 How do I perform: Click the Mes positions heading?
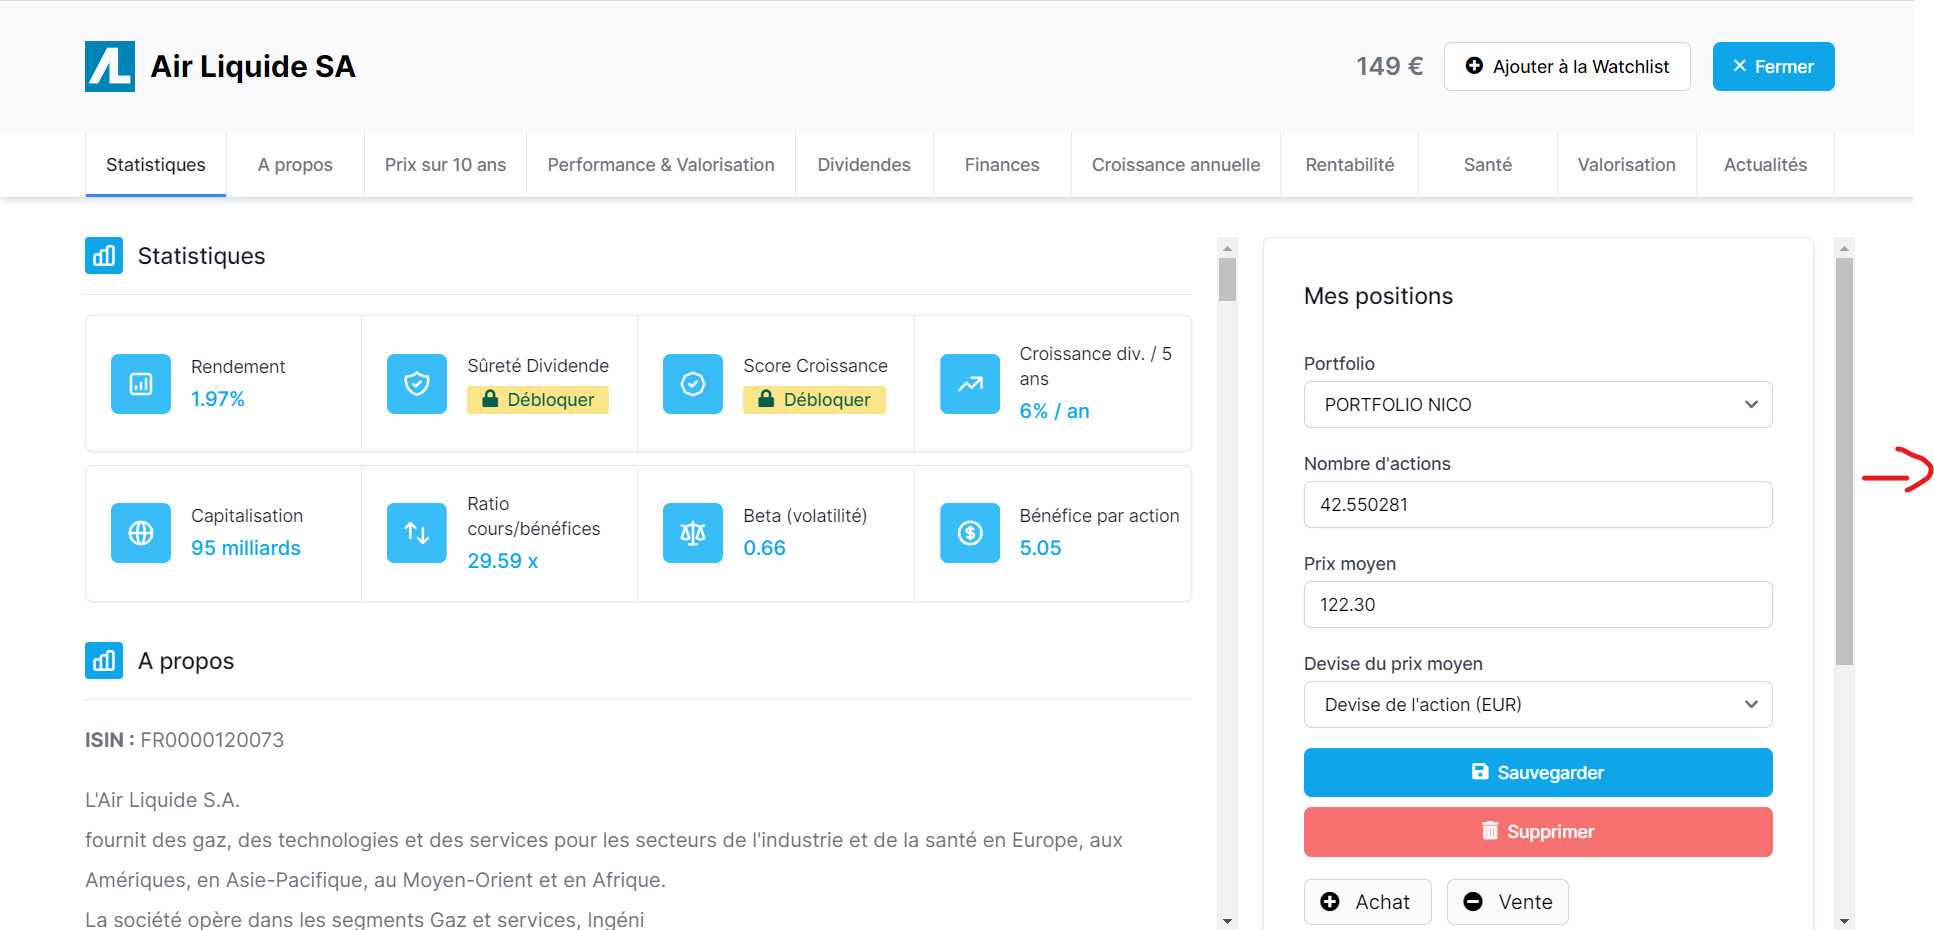[x=1378, y=296]
